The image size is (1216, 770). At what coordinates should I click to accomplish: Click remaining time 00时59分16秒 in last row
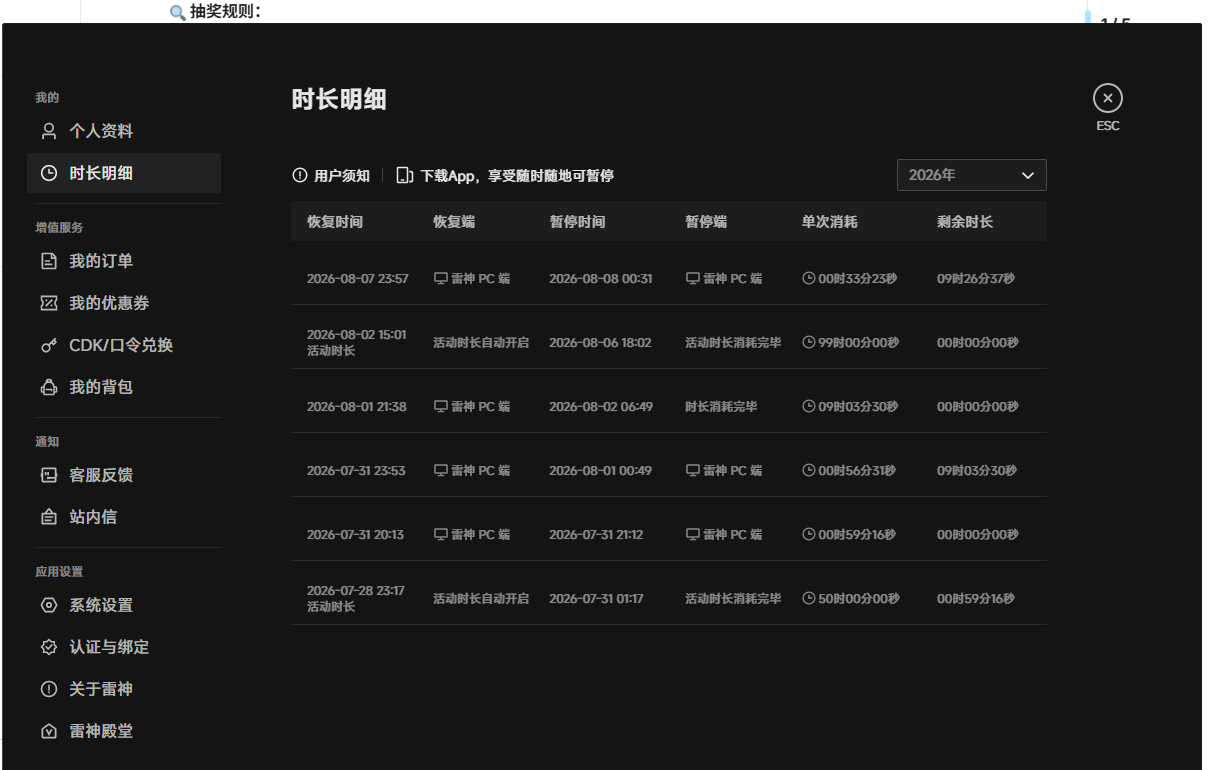976,598
